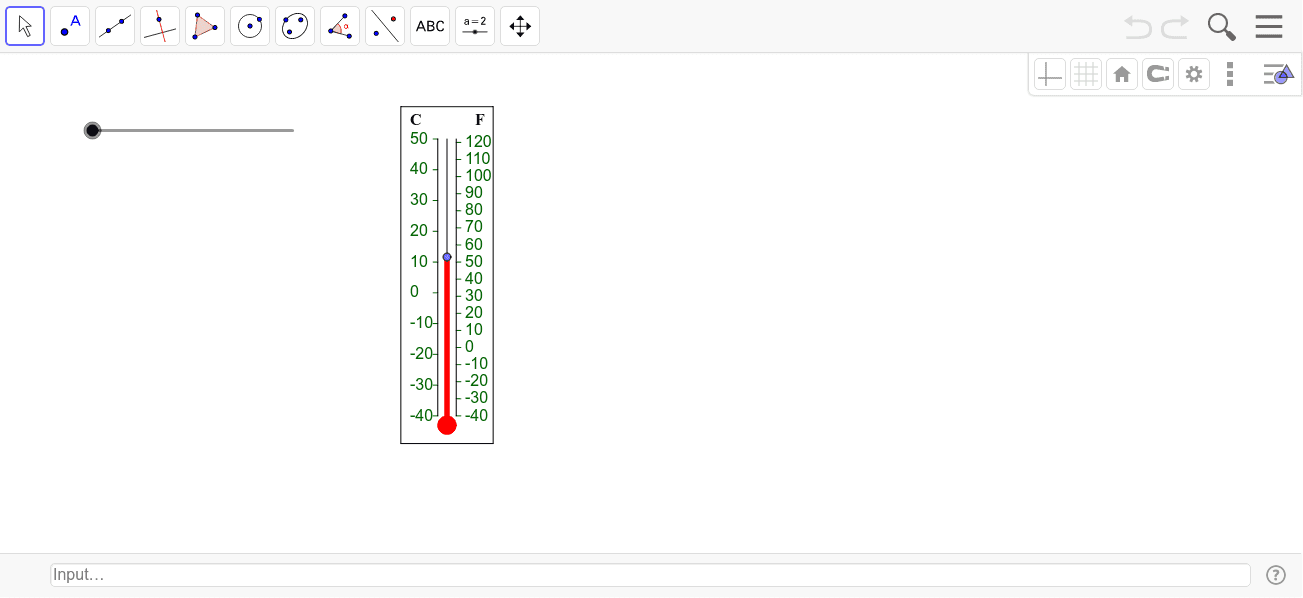Open the search magnifier
The width and height of the screenshot is (1303, 598).
(1221, 27)
